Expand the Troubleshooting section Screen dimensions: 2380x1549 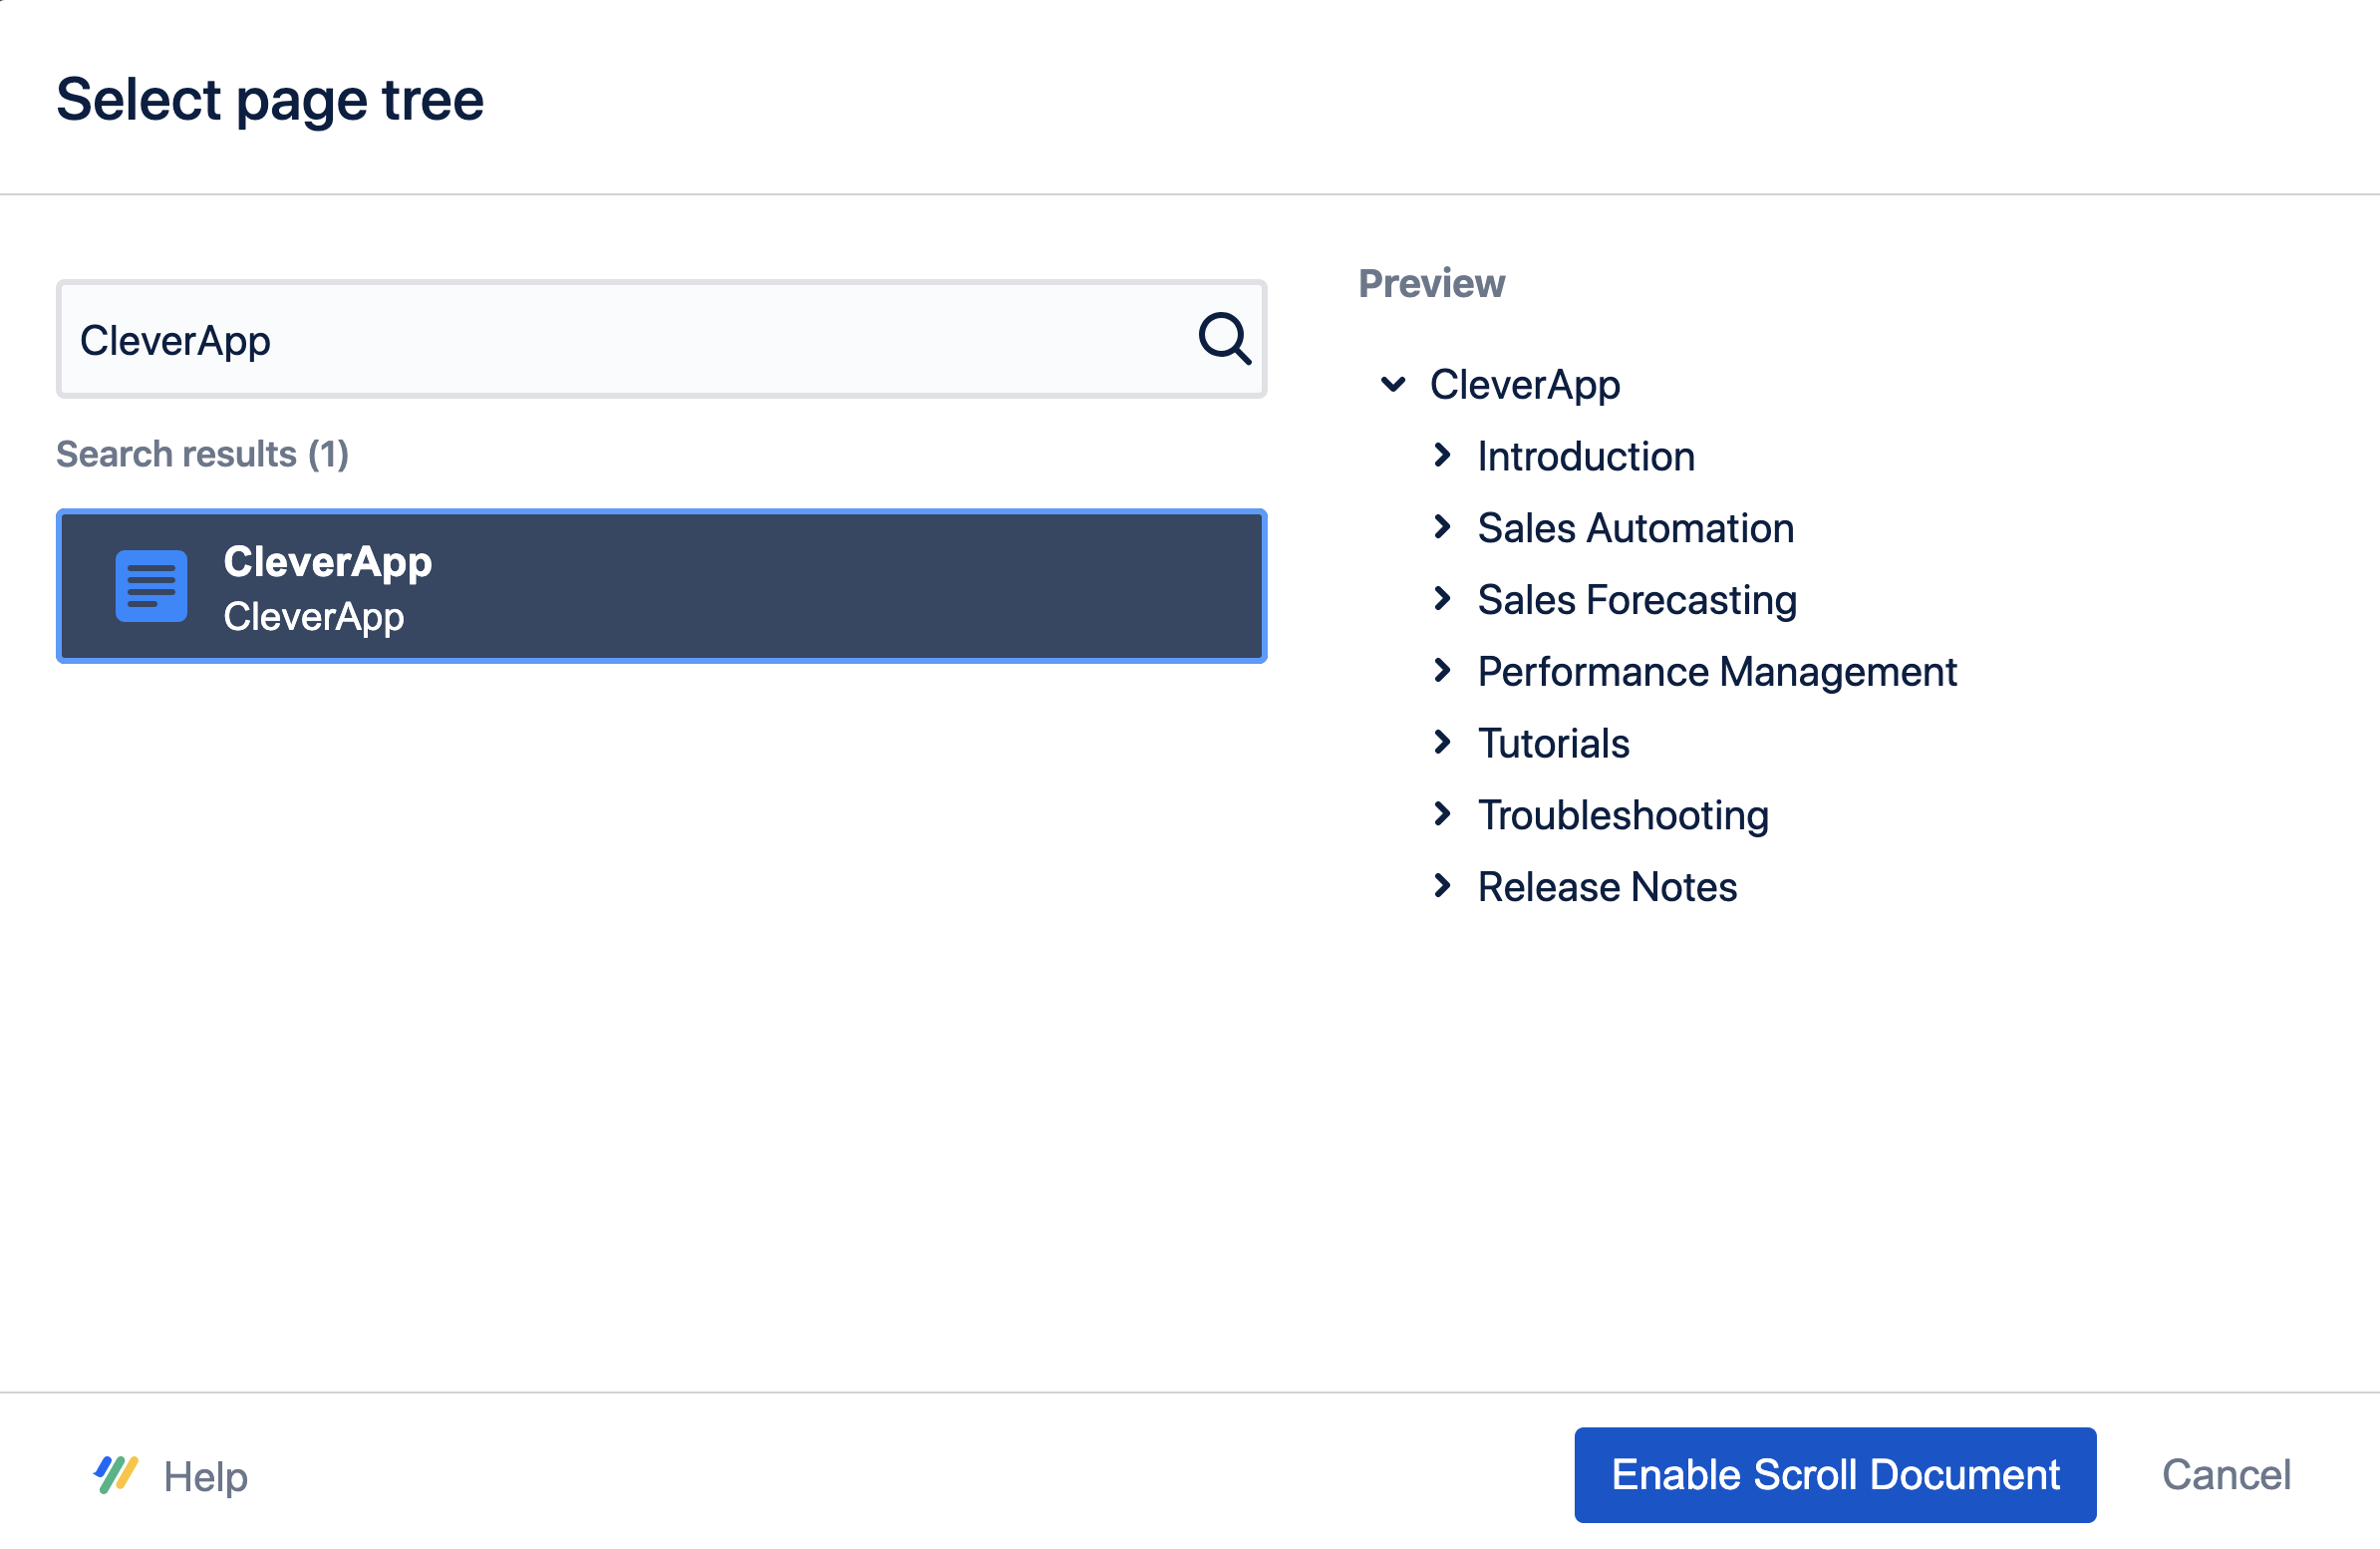tap(1443, 815)
